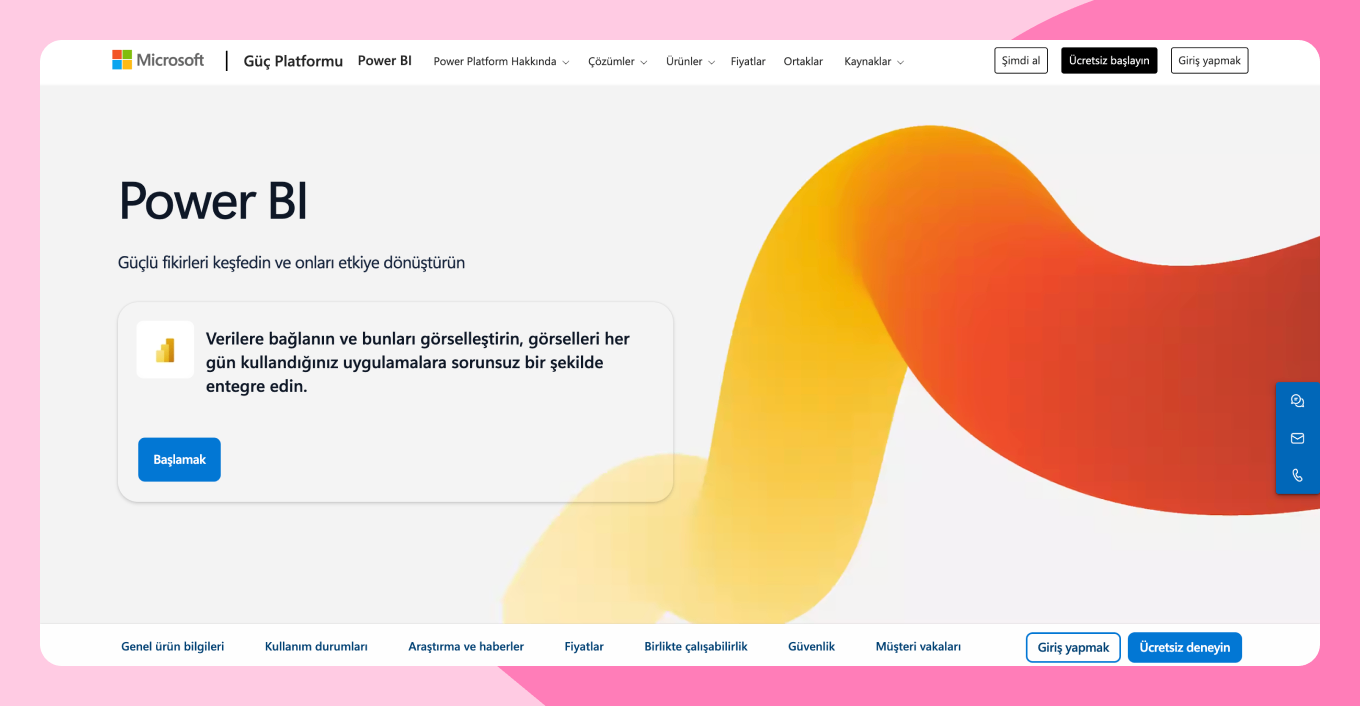1360x706 pixels.
Task: Jump to the Güvenlik section
Action: (x=811, y=647)
